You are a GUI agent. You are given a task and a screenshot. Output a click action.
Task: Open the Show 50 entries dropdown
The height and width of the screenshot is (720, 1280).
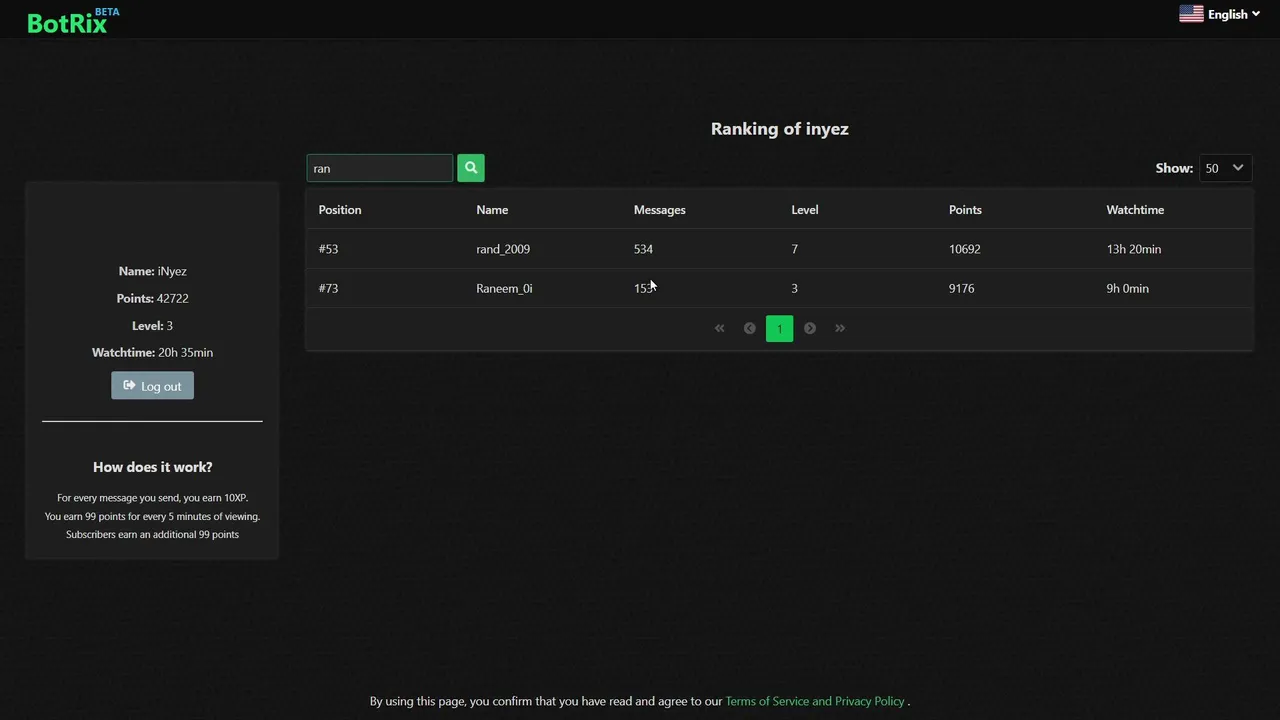[x=1224, y=168]
